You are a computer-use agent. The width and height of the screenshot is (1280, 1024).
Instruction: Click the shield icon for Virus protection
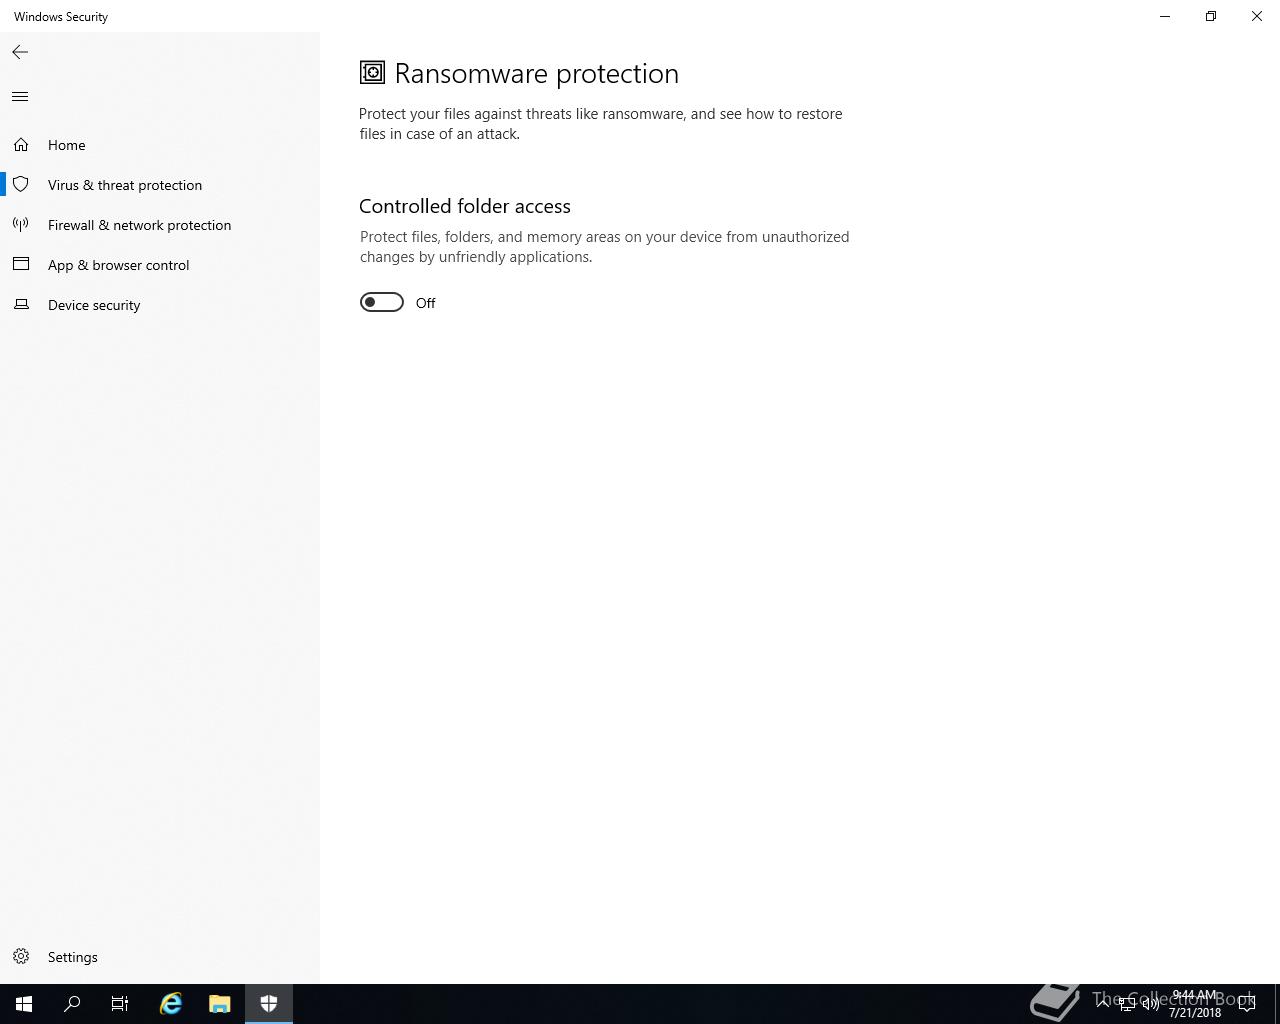21,185
